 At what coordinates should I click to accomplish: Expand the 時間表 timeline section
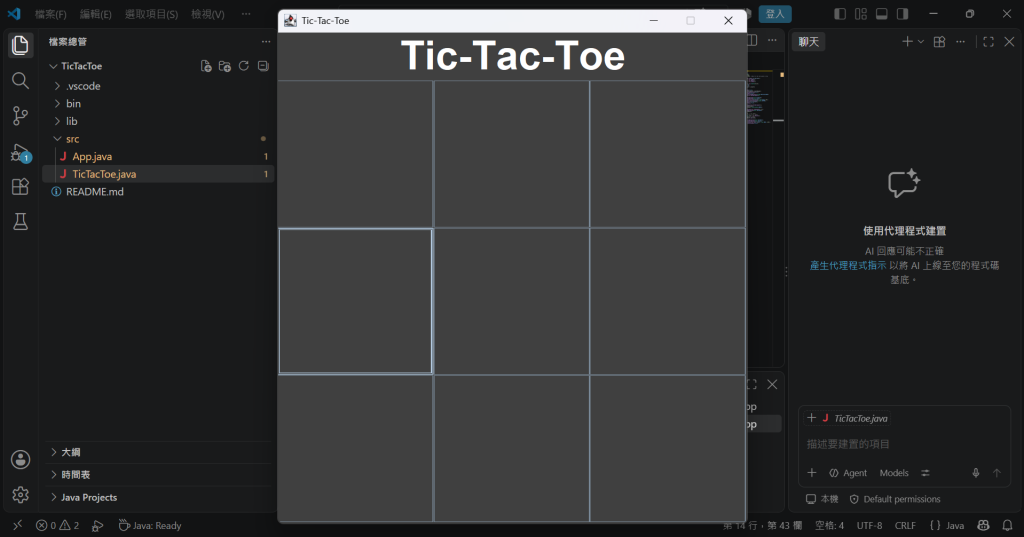[159, 475]
